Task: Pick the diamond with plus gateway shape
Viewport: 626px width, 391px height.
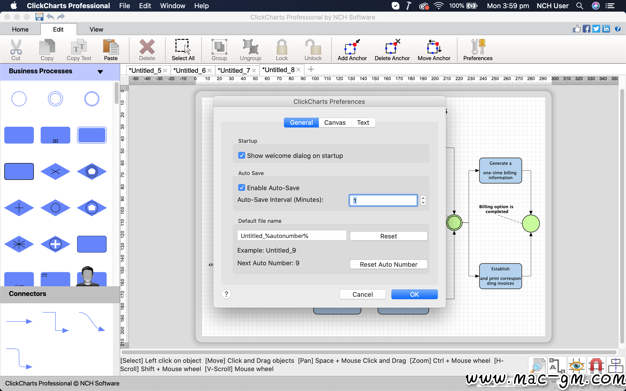Action: tap(19, 208)
